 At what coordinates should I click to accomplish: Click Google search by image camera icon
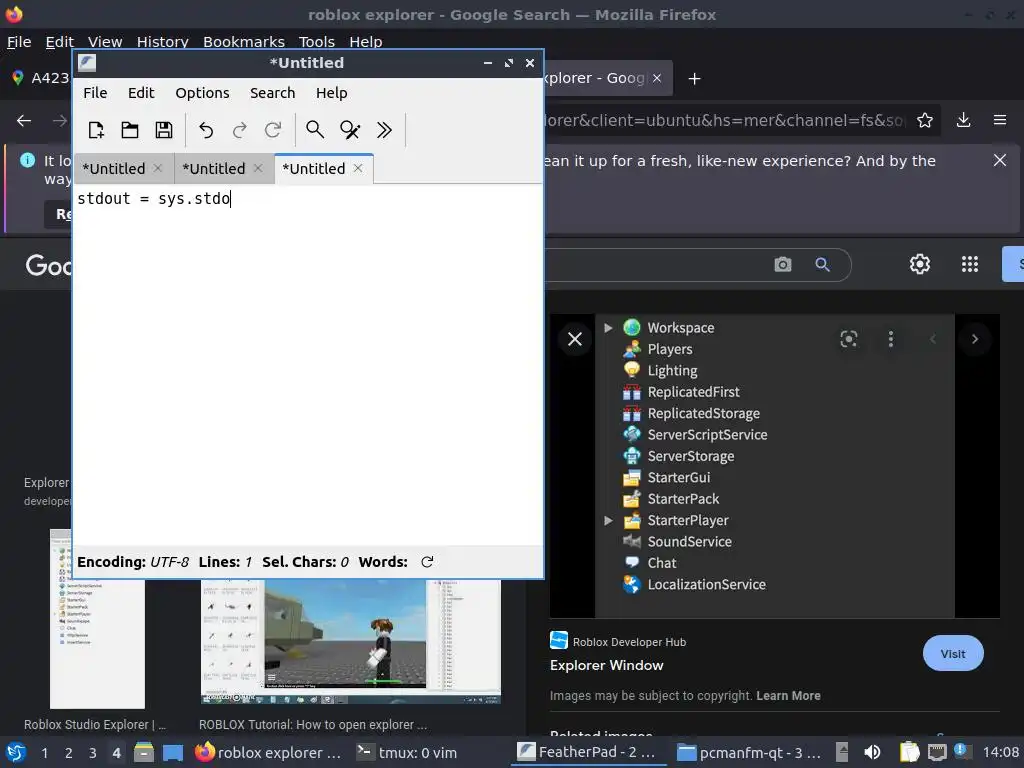(x=783, y=264)
